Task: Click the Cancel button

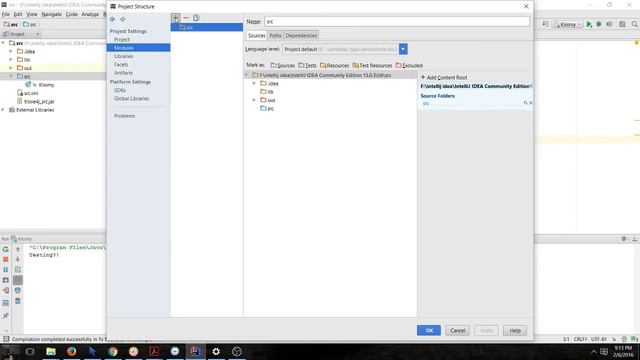Action: tap(458, 331)
